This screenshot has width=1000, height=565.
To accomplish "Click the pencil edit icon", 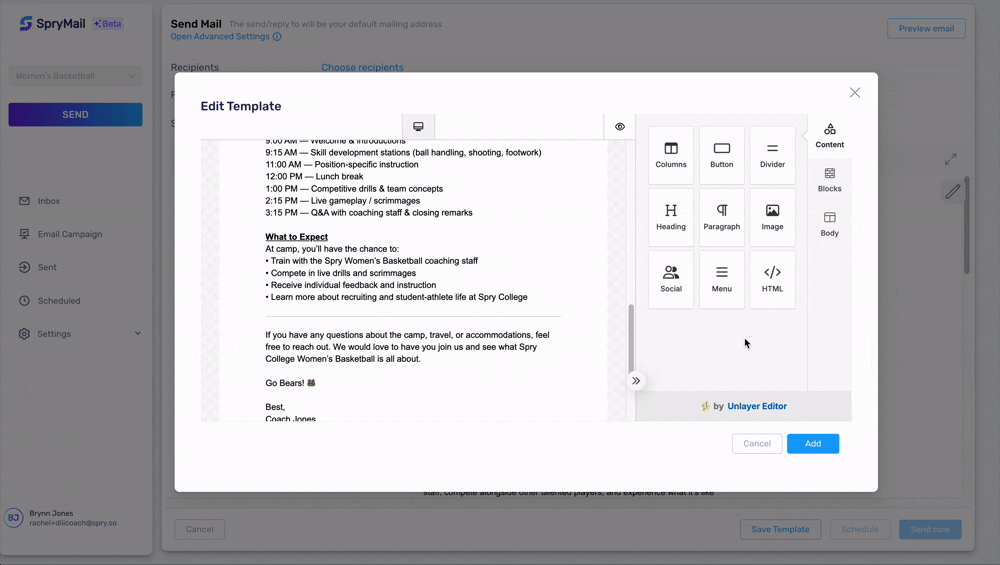I will tap(952, 191).
